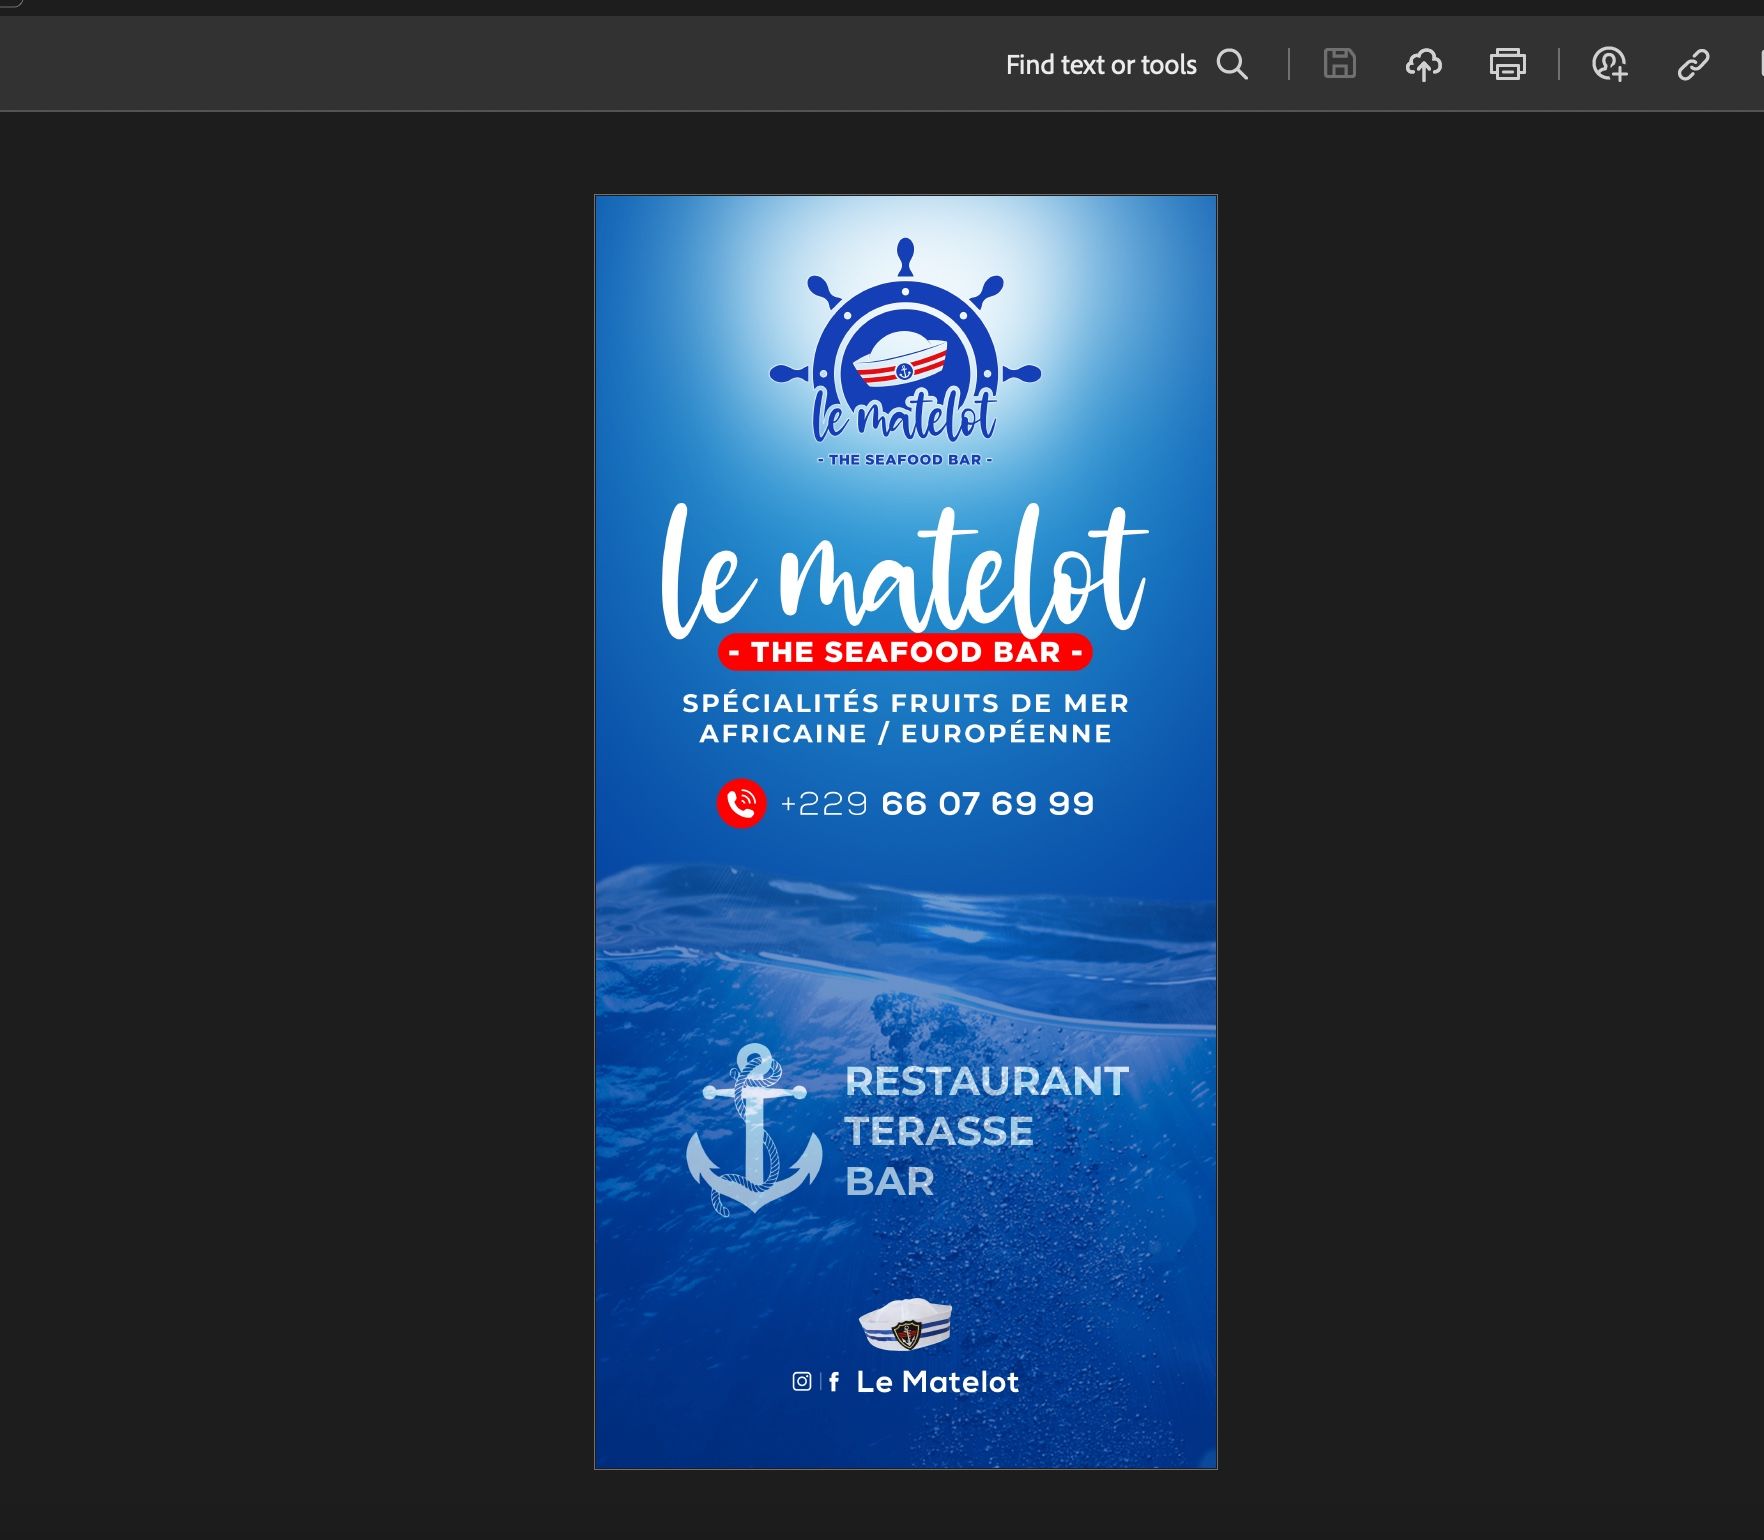Click the AFRICAINE / EUROPÉENNE line
This screenshot has height=1540, width=1764.
[906, 734]
